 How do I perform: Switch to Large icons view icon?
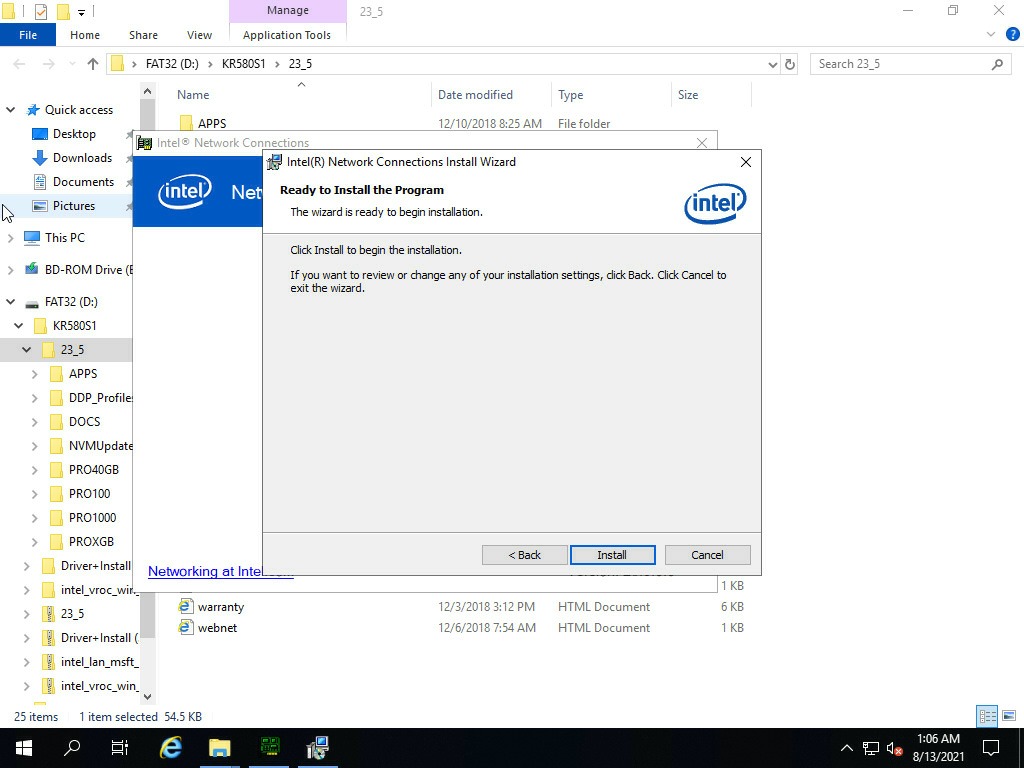pyautogui.click(x=1009, y=716)
